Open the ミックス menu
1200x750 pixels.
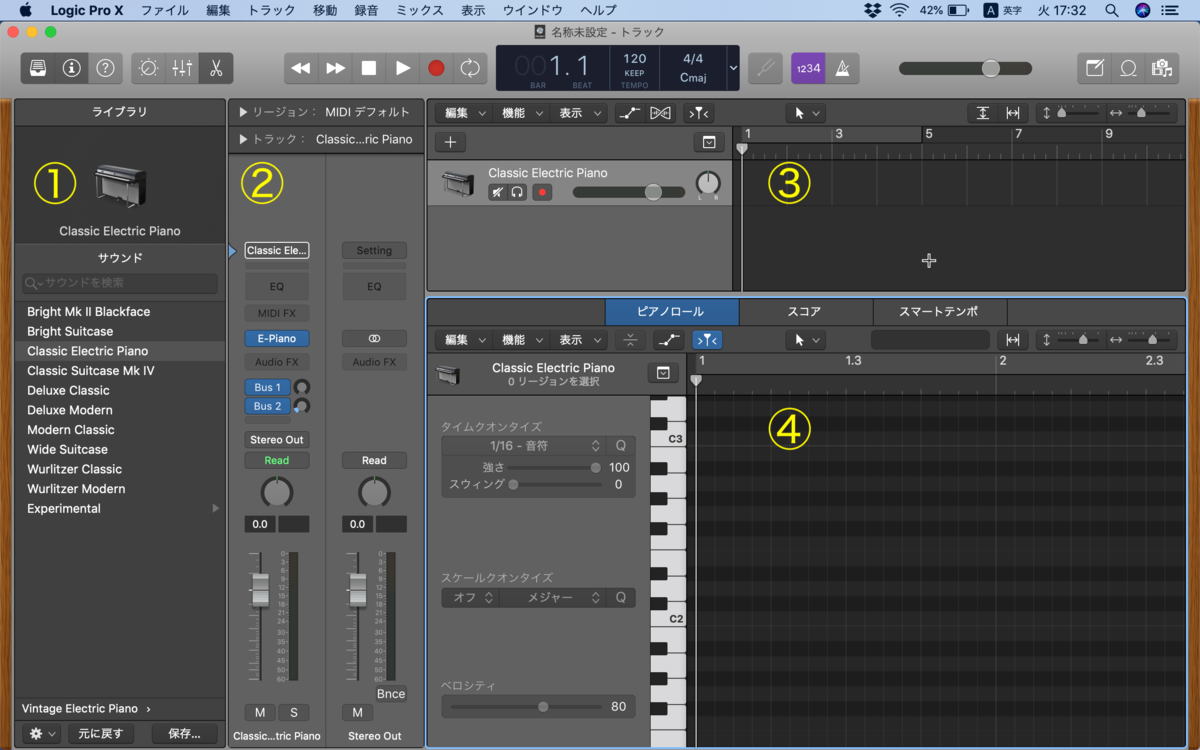click(x=420, y=10)
